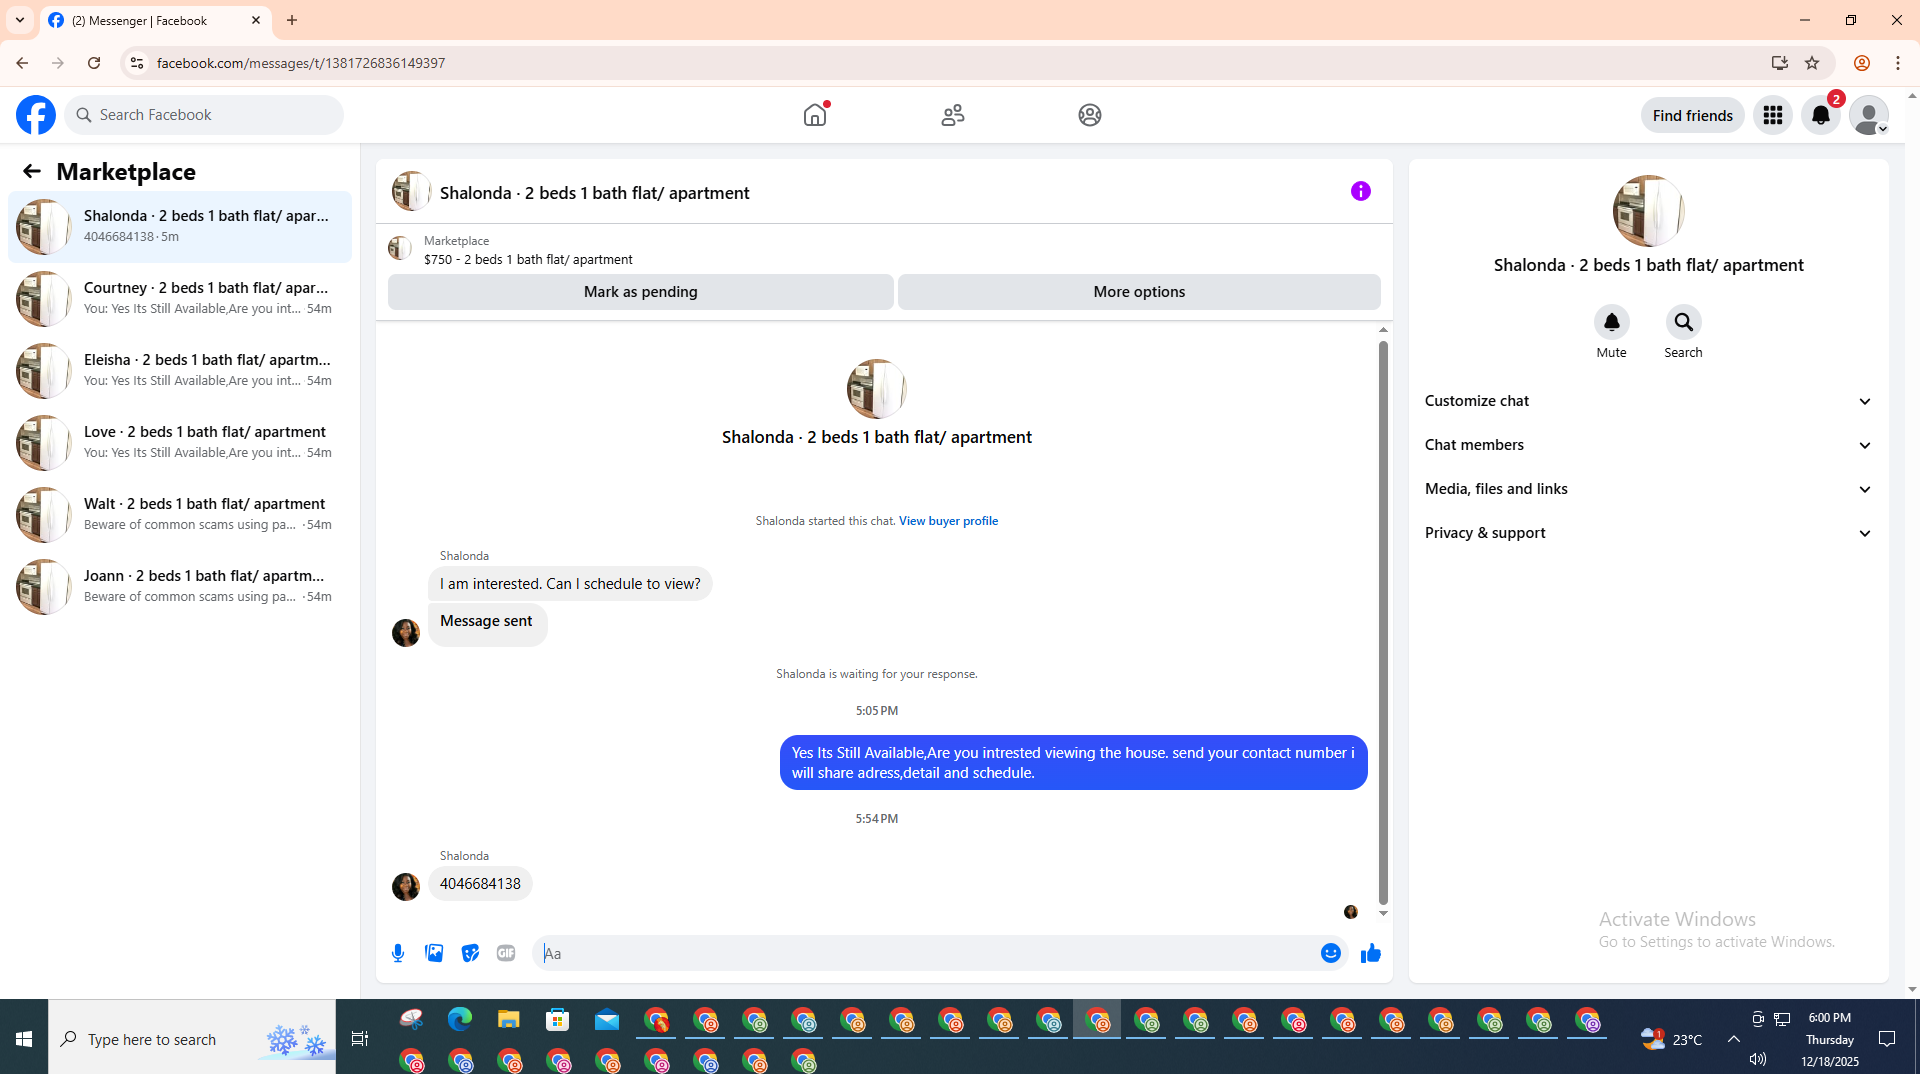Screen dimensions: 1920x1074
Task: Open More options for the listing
Action: (x=1139, y=292)
